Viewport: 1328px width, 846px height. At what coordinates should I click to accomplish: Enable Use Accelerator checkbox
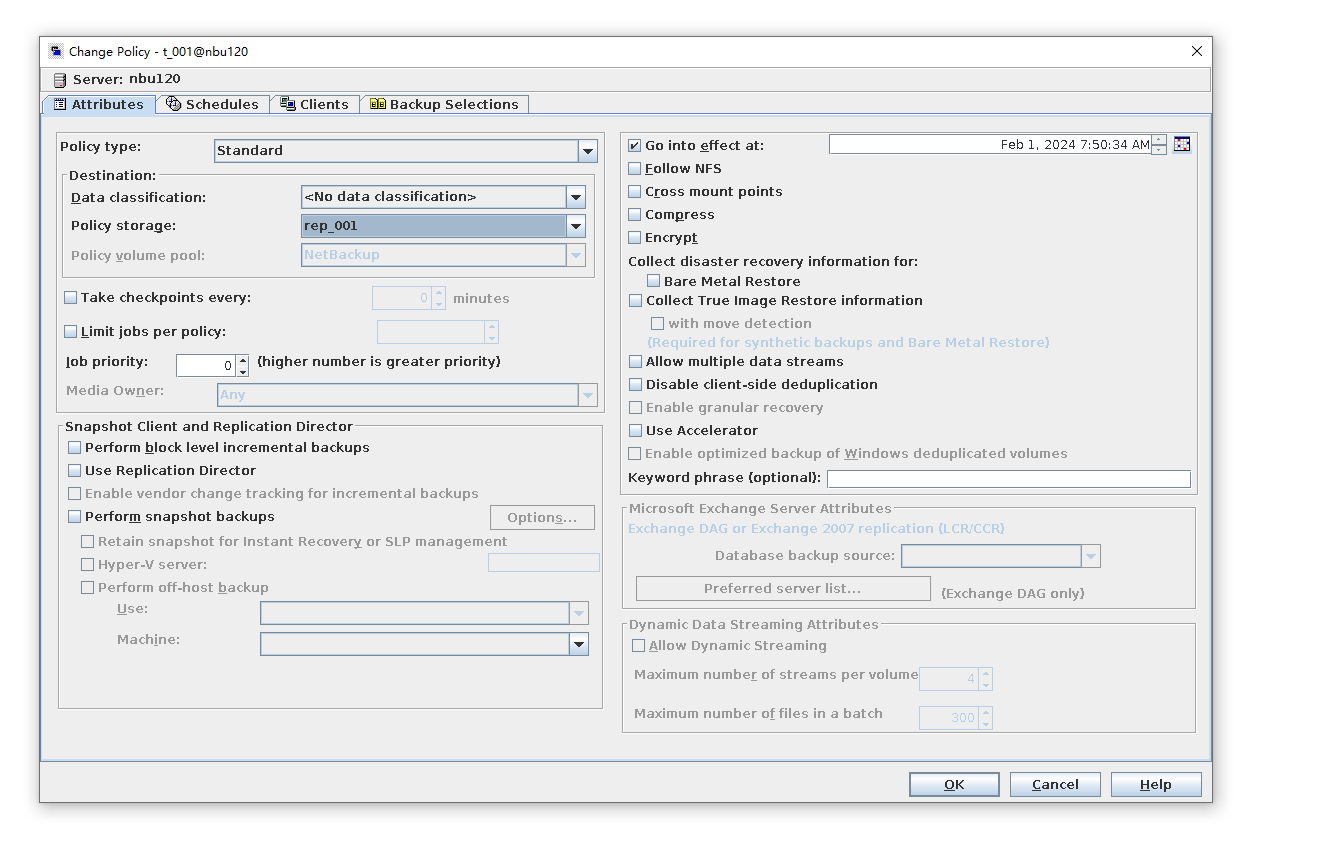[636, 431]
